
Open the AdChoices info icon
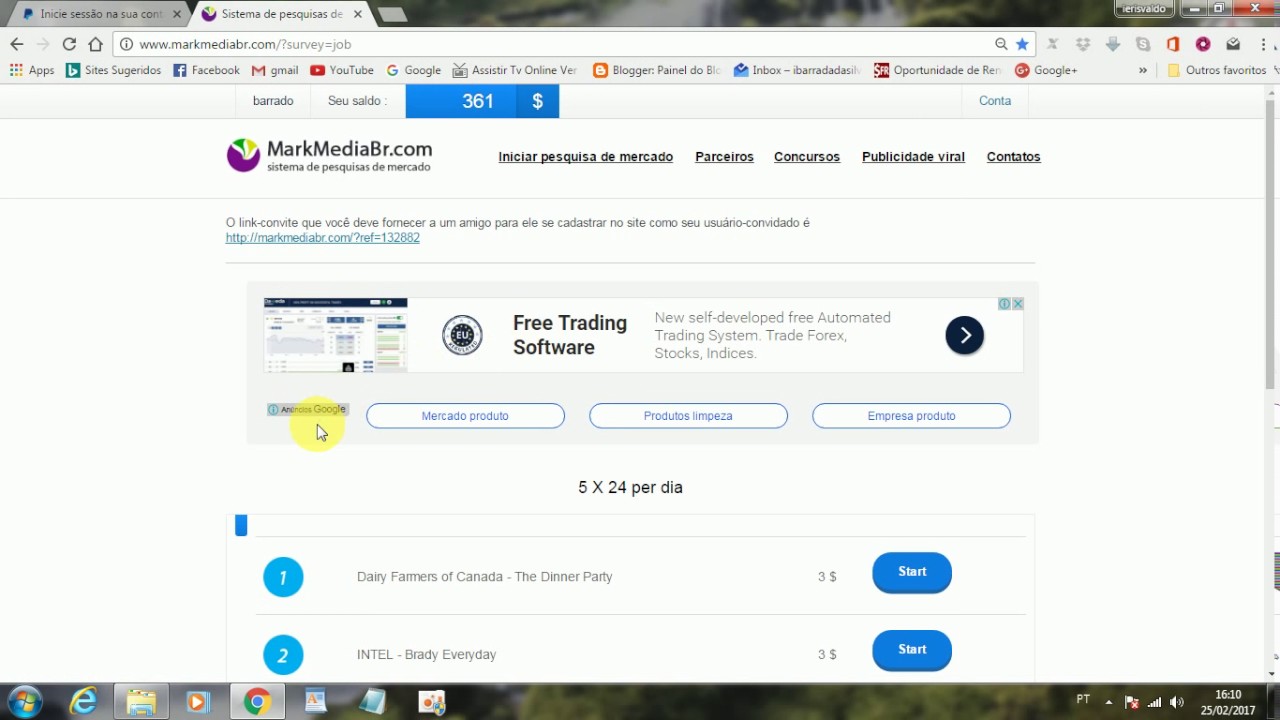coord(1003,304)
